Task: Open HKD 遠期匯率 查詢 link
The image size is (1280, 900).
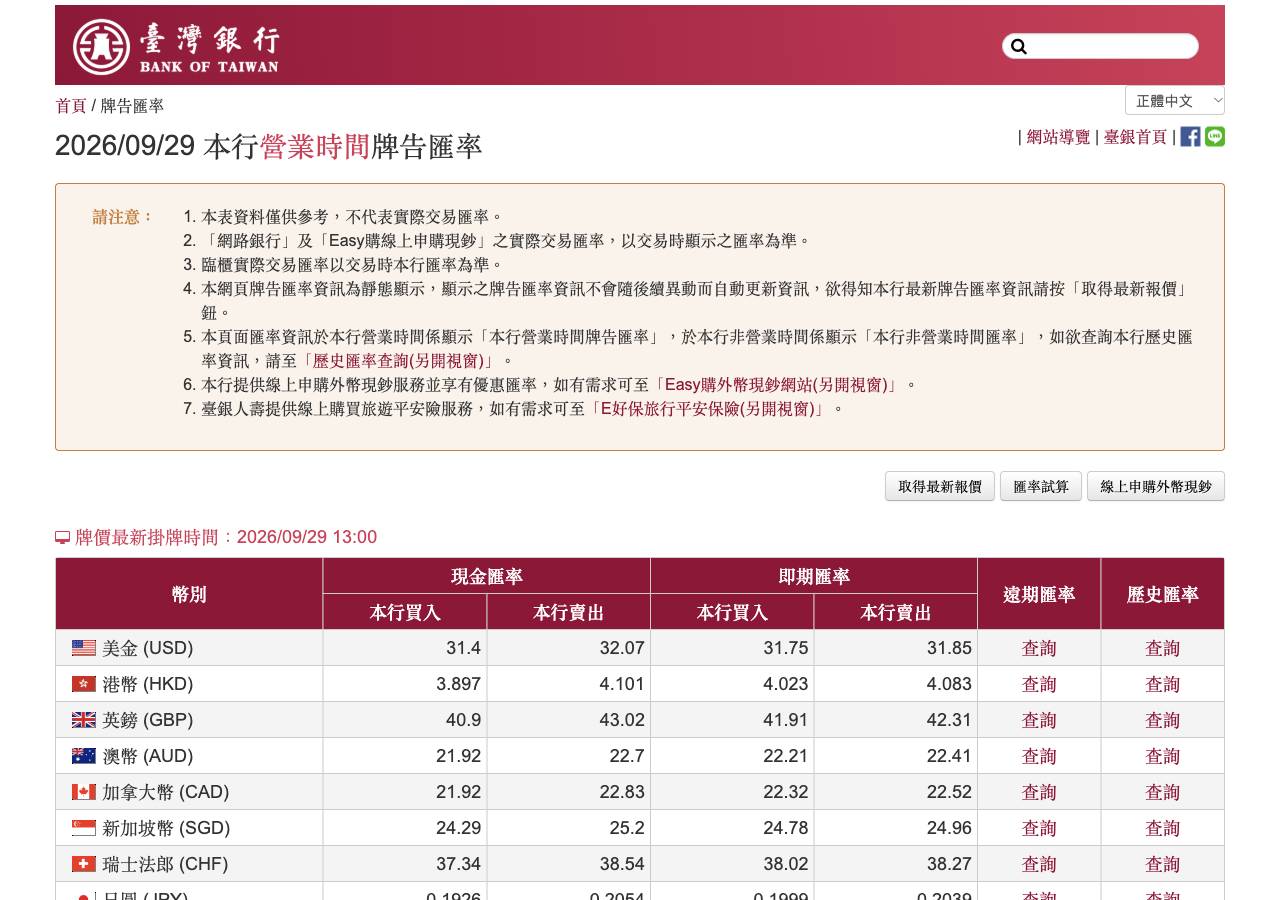Action: click(1039, 684)
